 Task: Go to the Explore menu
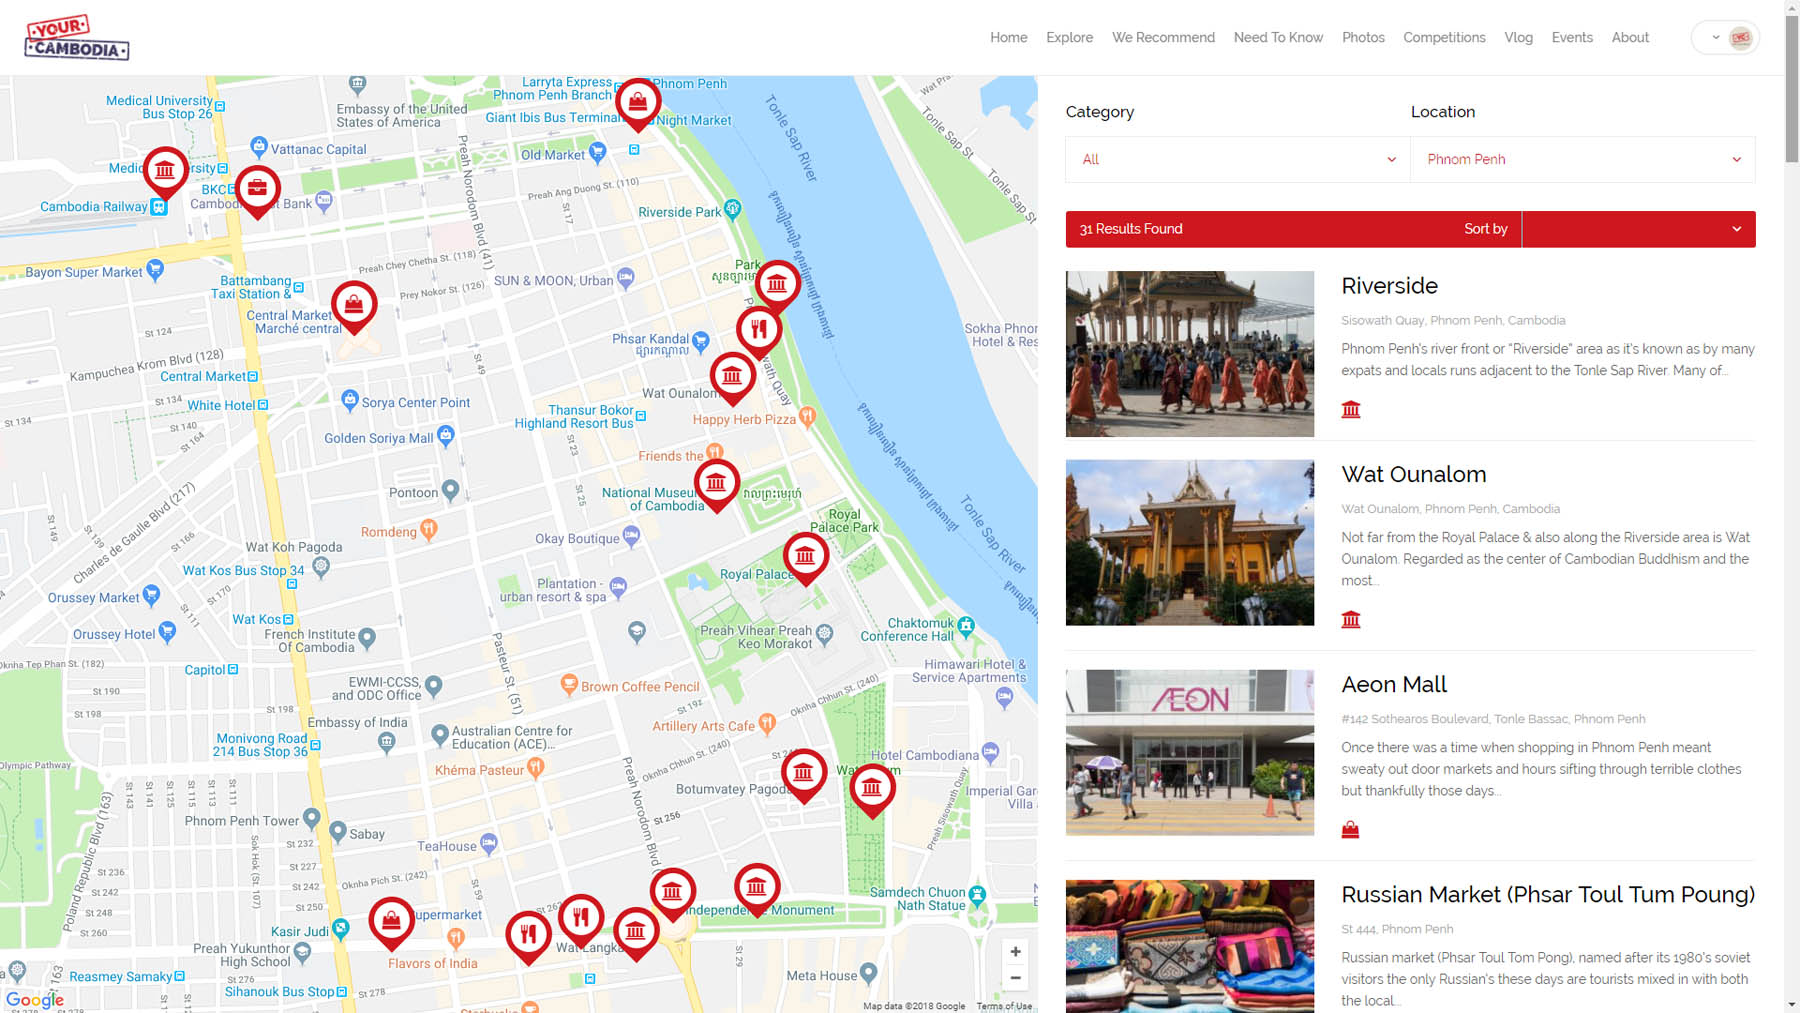pos(1069,38)
